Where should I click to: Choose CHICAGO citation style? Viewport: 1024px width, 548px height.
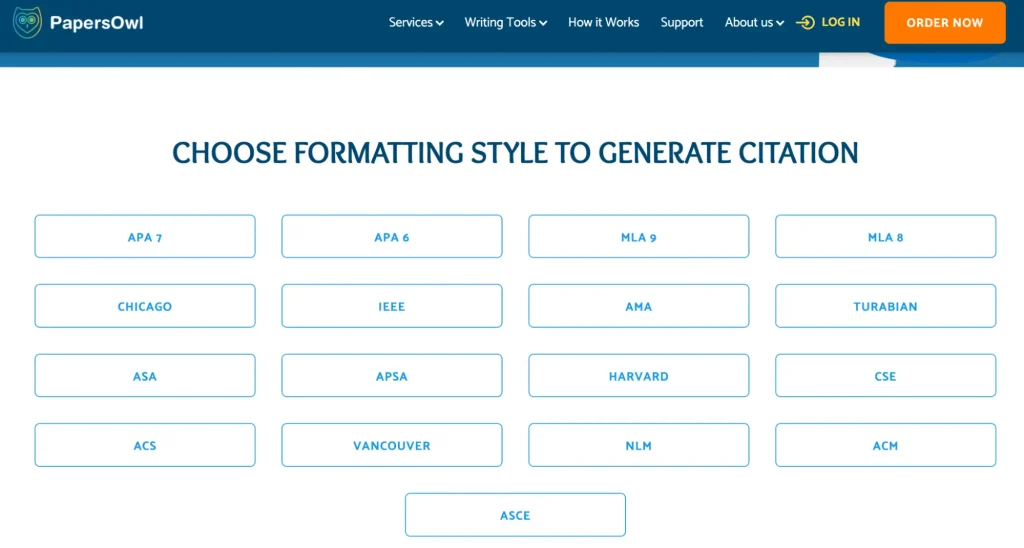pyautogui.click(x=145, y=306)
